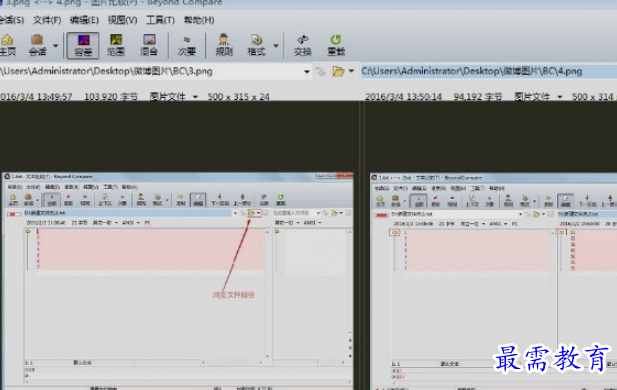
Task: Open the 帮助(H) menu
Action: pyautogui.click(x=199, y=20)
